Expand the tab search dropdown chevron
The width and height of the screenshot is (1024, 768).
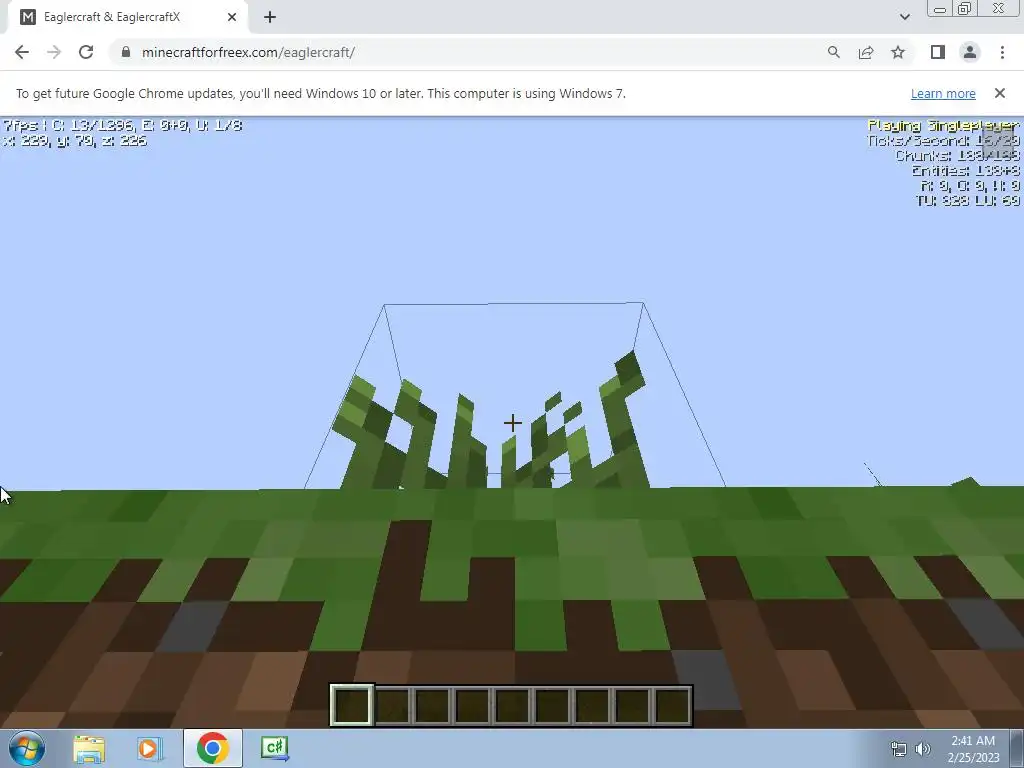tap(904, 17)
